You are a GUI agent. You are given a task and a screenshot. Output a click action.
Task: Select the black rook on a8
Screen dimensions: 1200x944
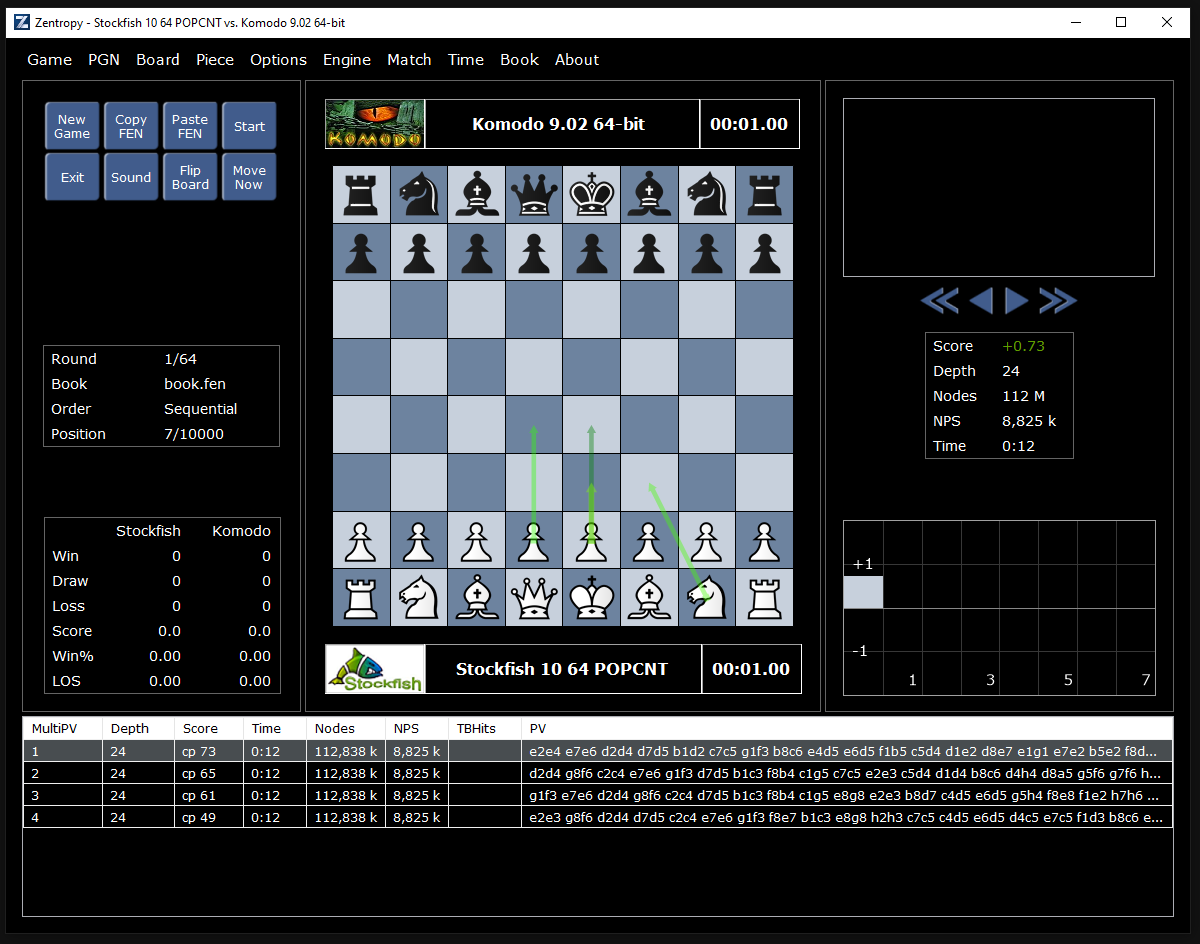point(361,195)
